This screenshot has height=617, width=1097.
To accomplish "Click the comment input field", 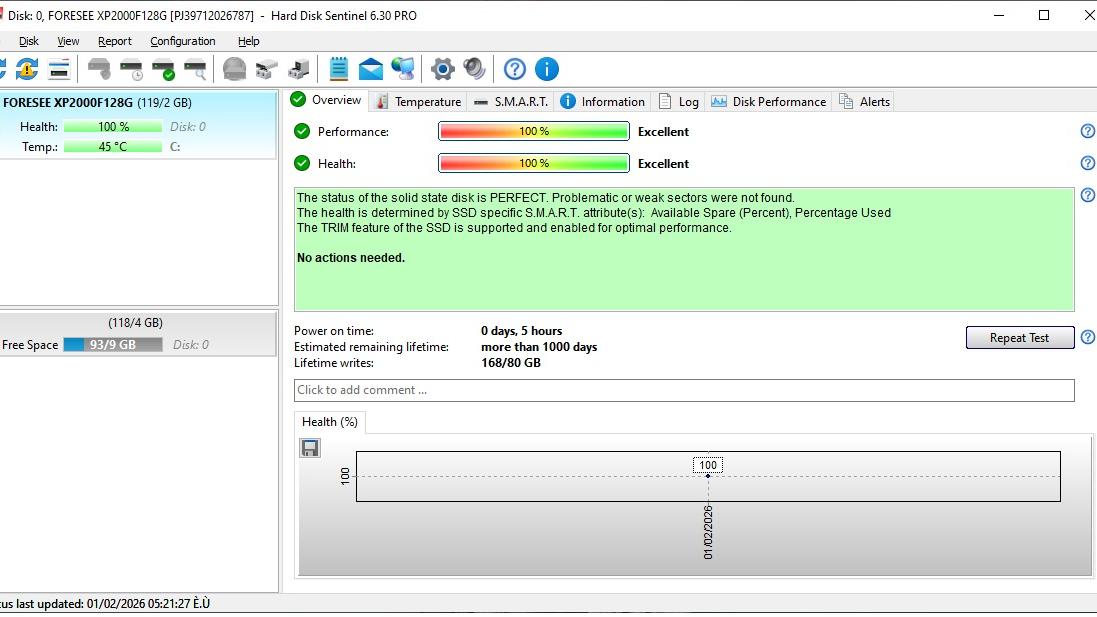I will click(684, 390).
